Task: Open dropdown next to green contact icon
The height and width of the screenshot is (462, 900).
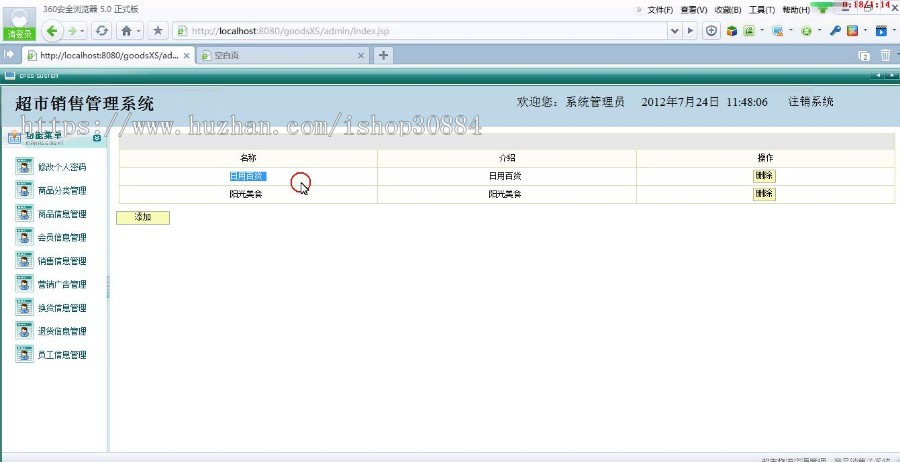Action: pyautogui.click(x=762, y=31)
